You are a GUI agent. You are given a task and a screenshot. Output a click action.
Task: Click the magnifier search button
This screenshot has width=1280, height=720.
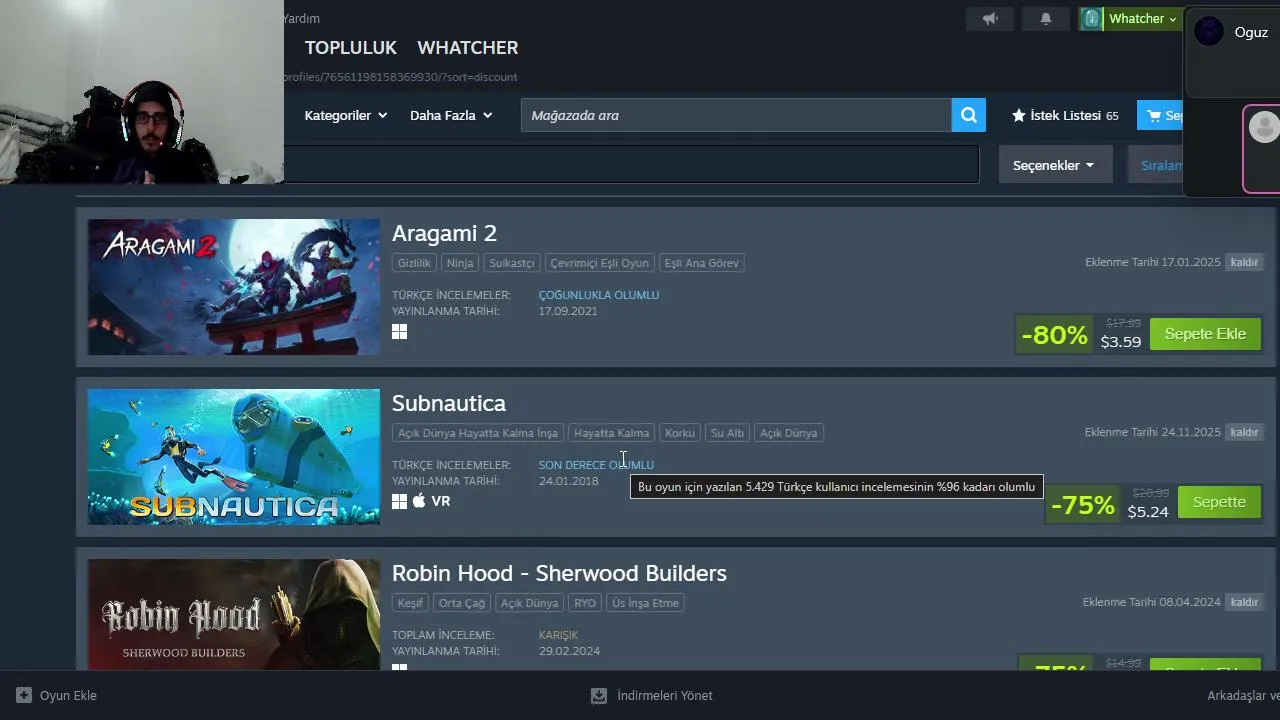(x=968, y=115)
